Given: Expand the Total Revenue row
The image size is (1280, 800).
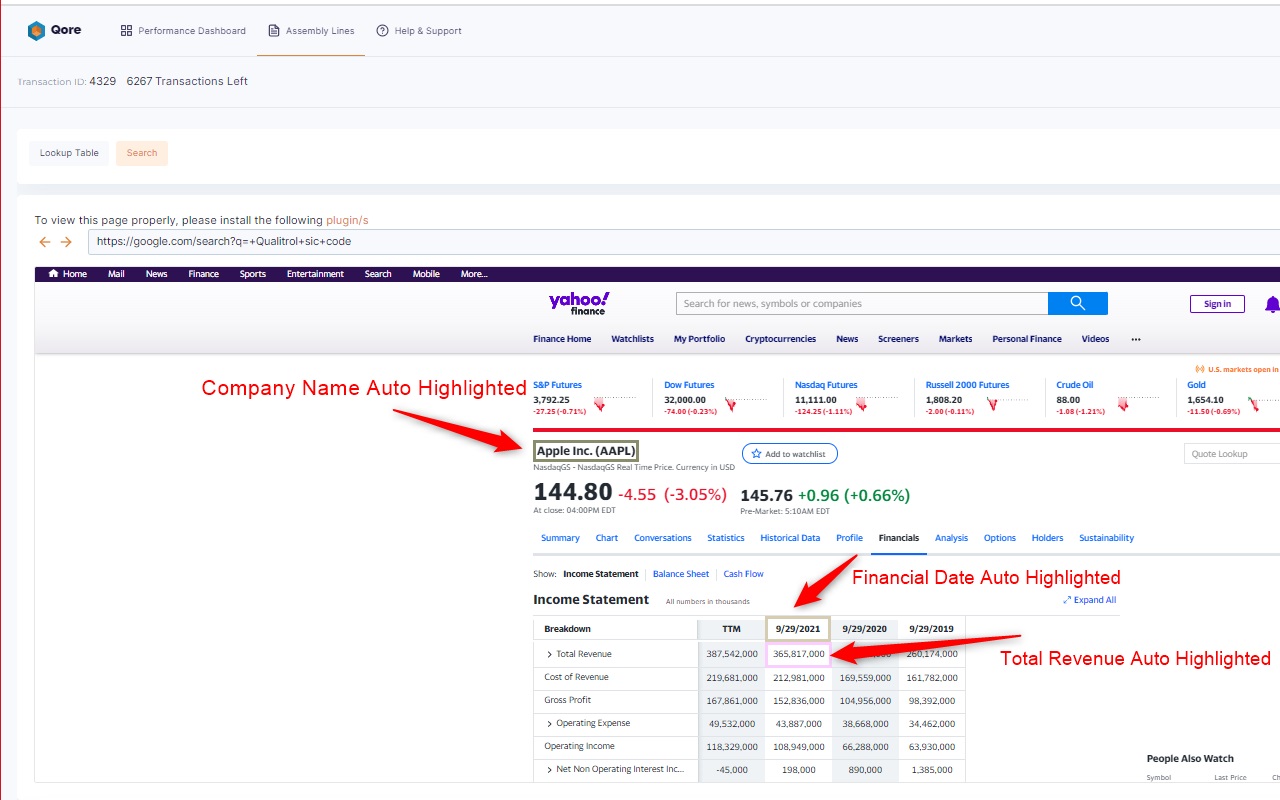Looking at the screenshot, I should pyautogui.click(x=549, y=654).
